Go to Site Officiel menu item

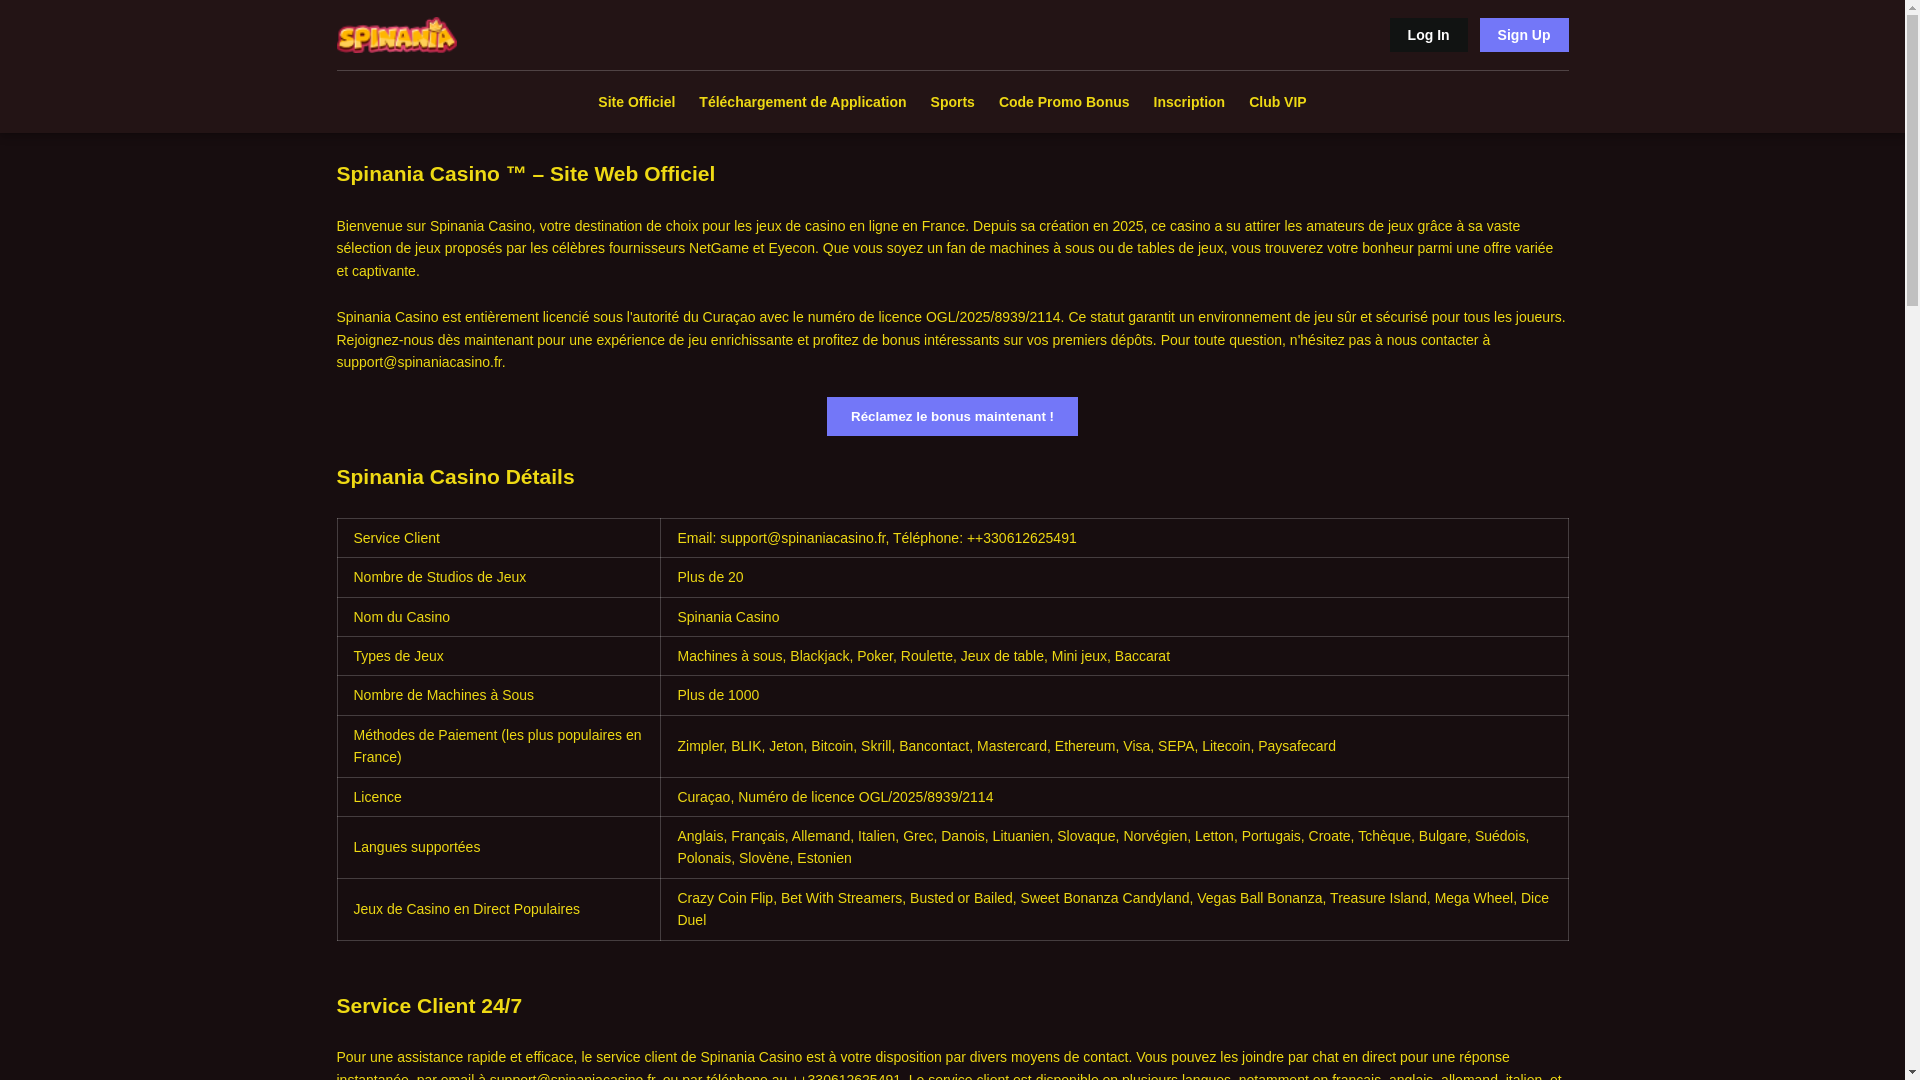coord(636,102)
